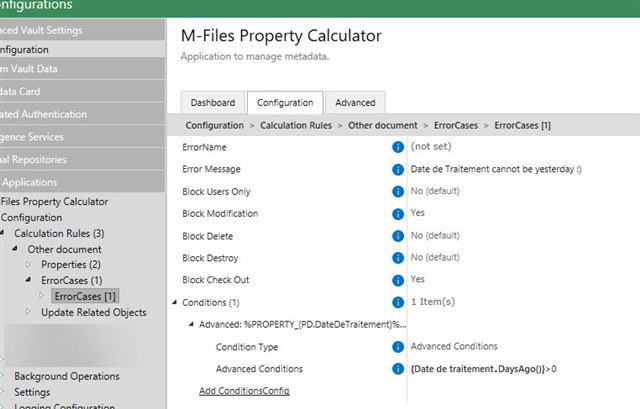Image resolution: width=640 pixels, height=409 pixels.
Task: Click info icon next to ErrorName
Action: point(398,147)
